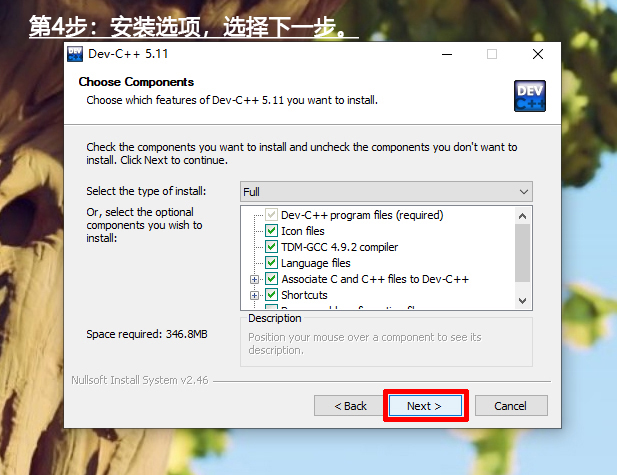Click the component list scroll-up arrow
This screenshot has height=475, width=617.
(x=523, y=216)
